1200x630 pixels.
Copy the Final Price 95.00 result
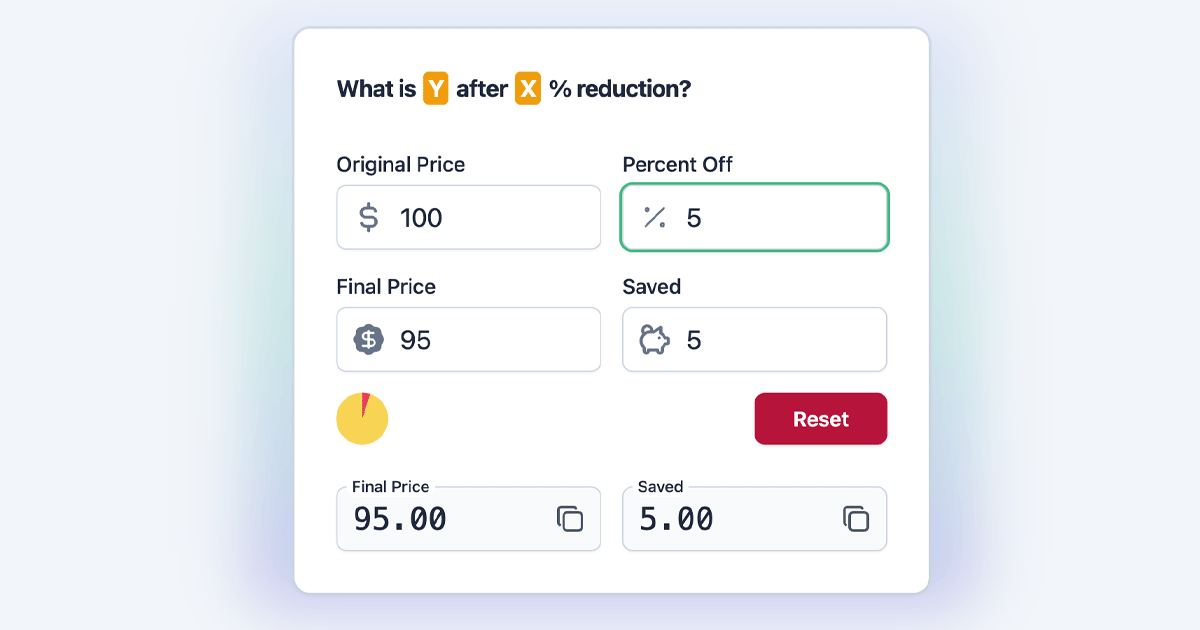(x=570, y=519)
